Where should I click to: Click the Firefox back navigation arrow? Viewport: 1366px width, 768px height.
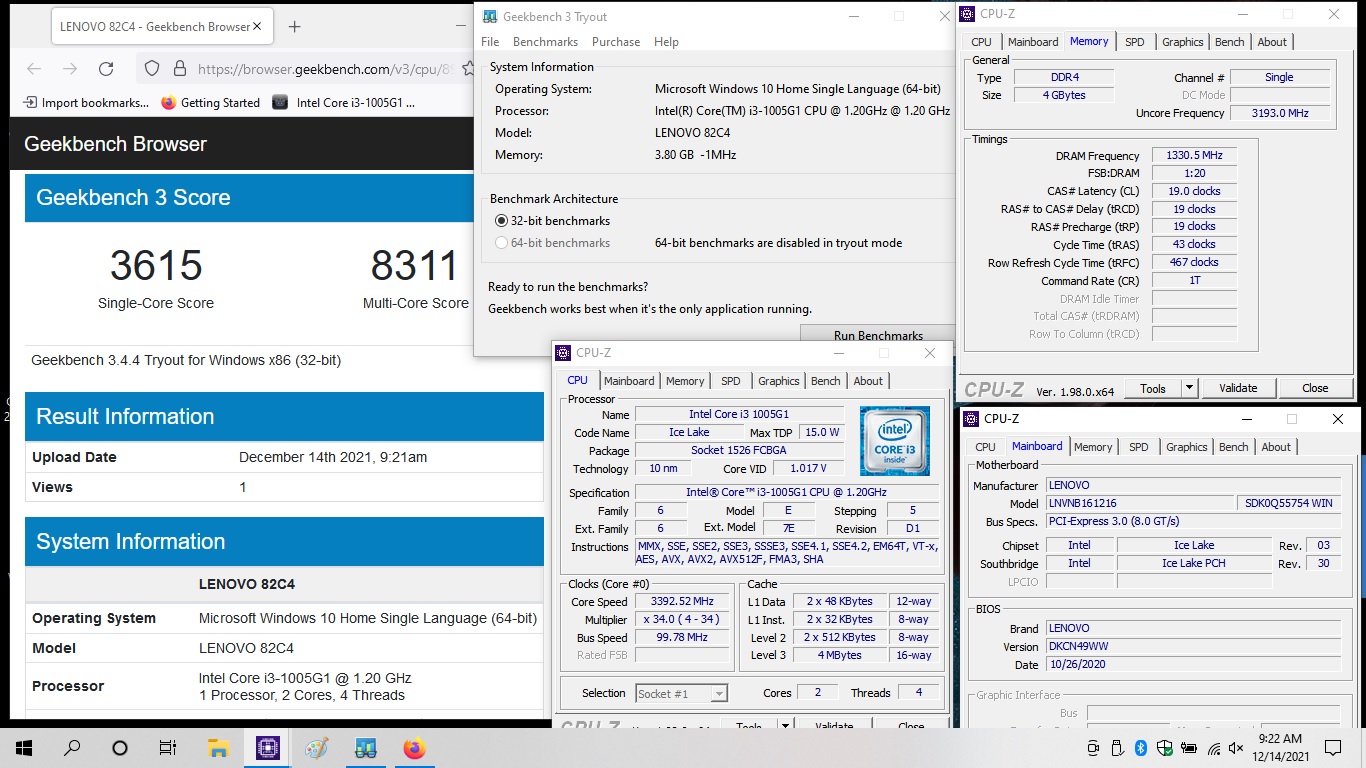tap(34, 69)
